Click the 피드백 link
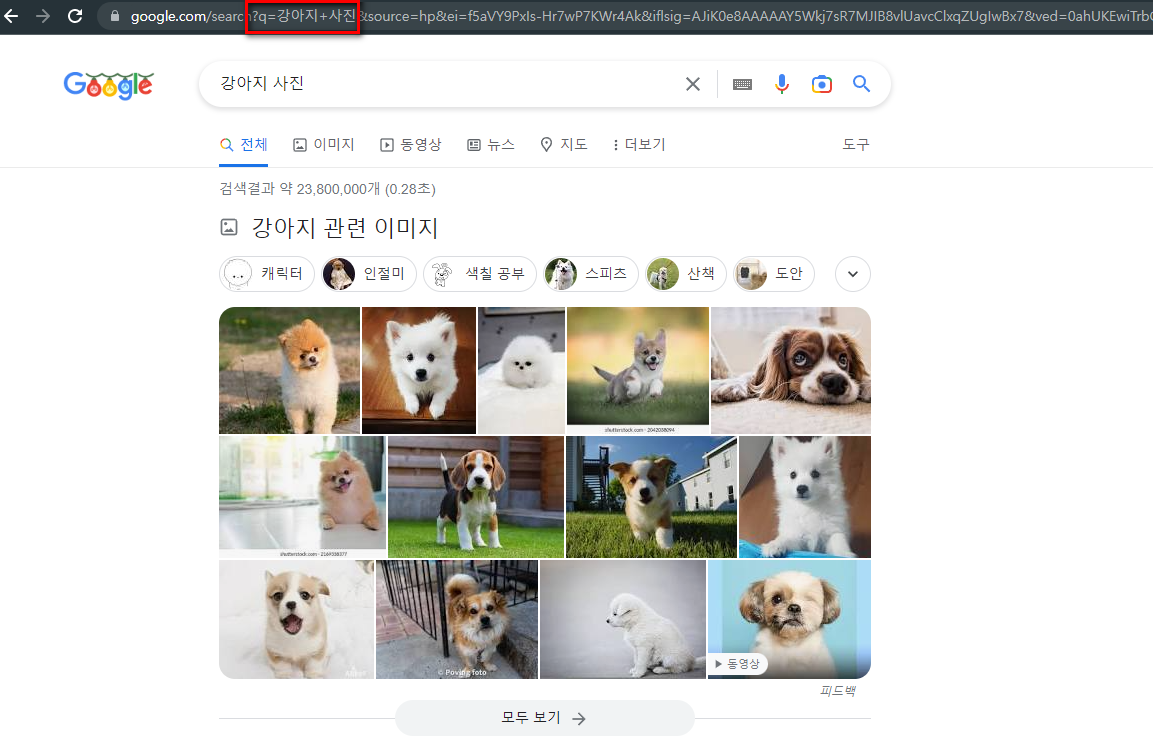Image resolution: width=1153 pixels, height=749 pixels. click(837, 690)
